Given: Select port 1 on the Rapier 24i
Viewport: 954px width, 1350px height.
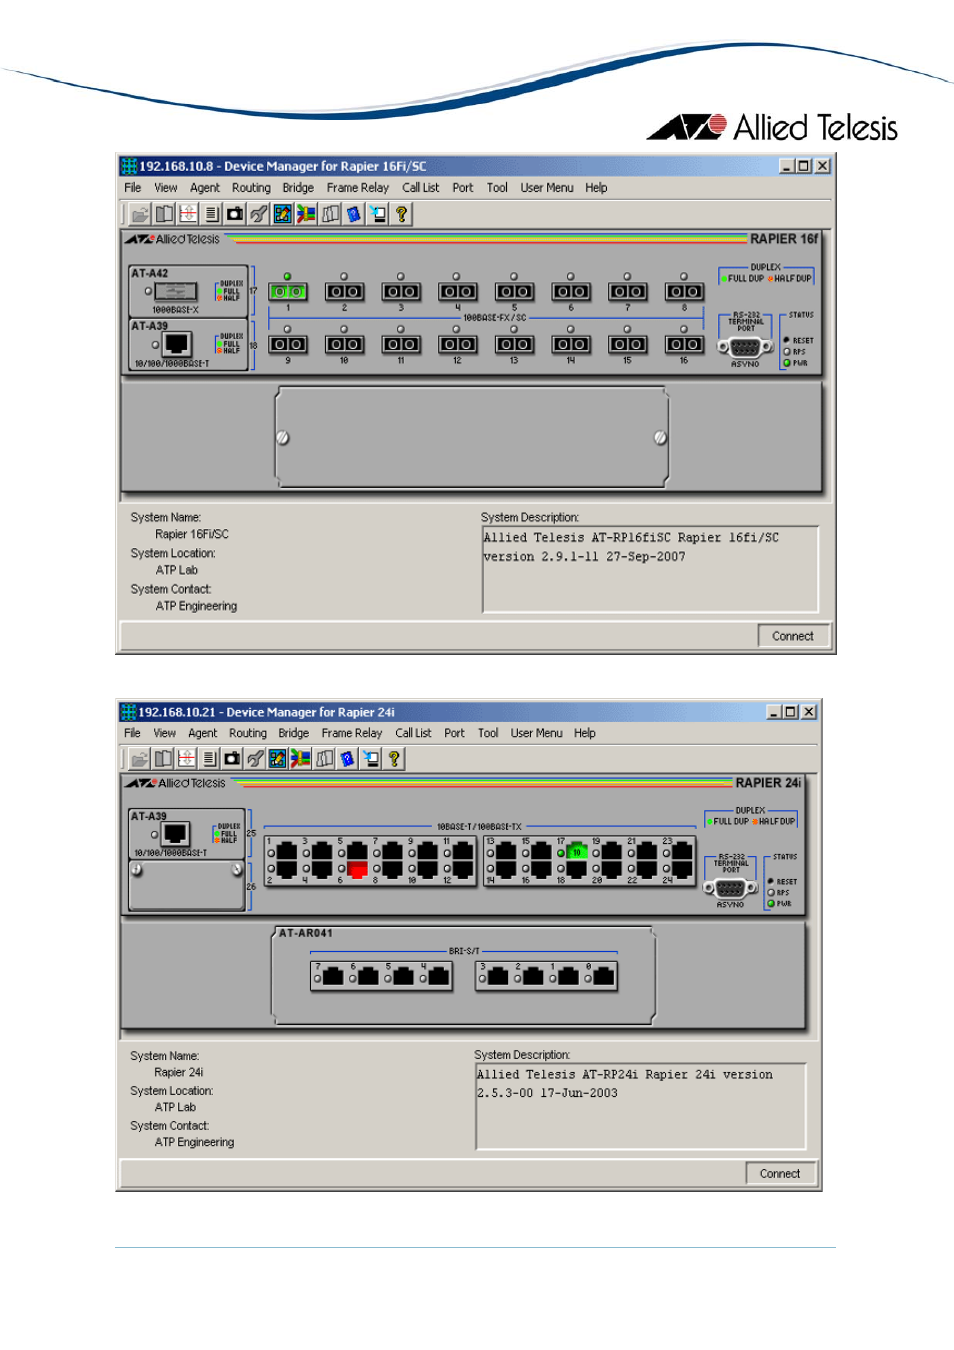Looking at the screenshot, I should pos(286,852).
